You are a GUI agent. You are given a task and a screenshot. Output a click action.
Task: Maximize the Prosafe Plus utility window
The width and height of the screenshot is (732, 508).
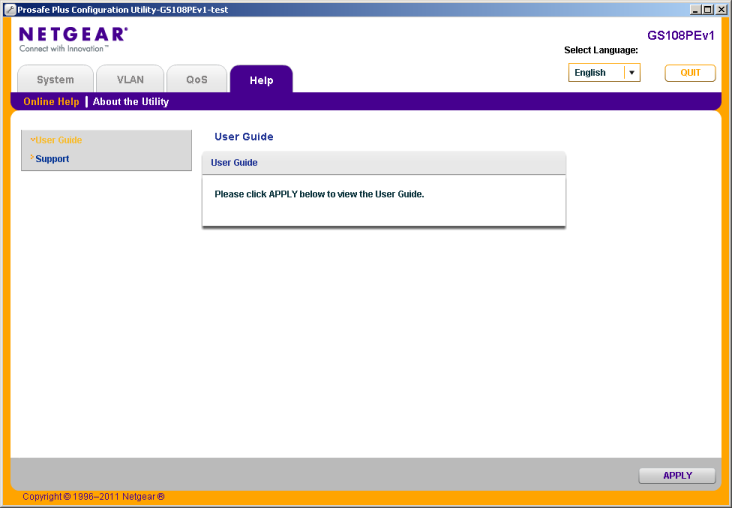point(708,9)
